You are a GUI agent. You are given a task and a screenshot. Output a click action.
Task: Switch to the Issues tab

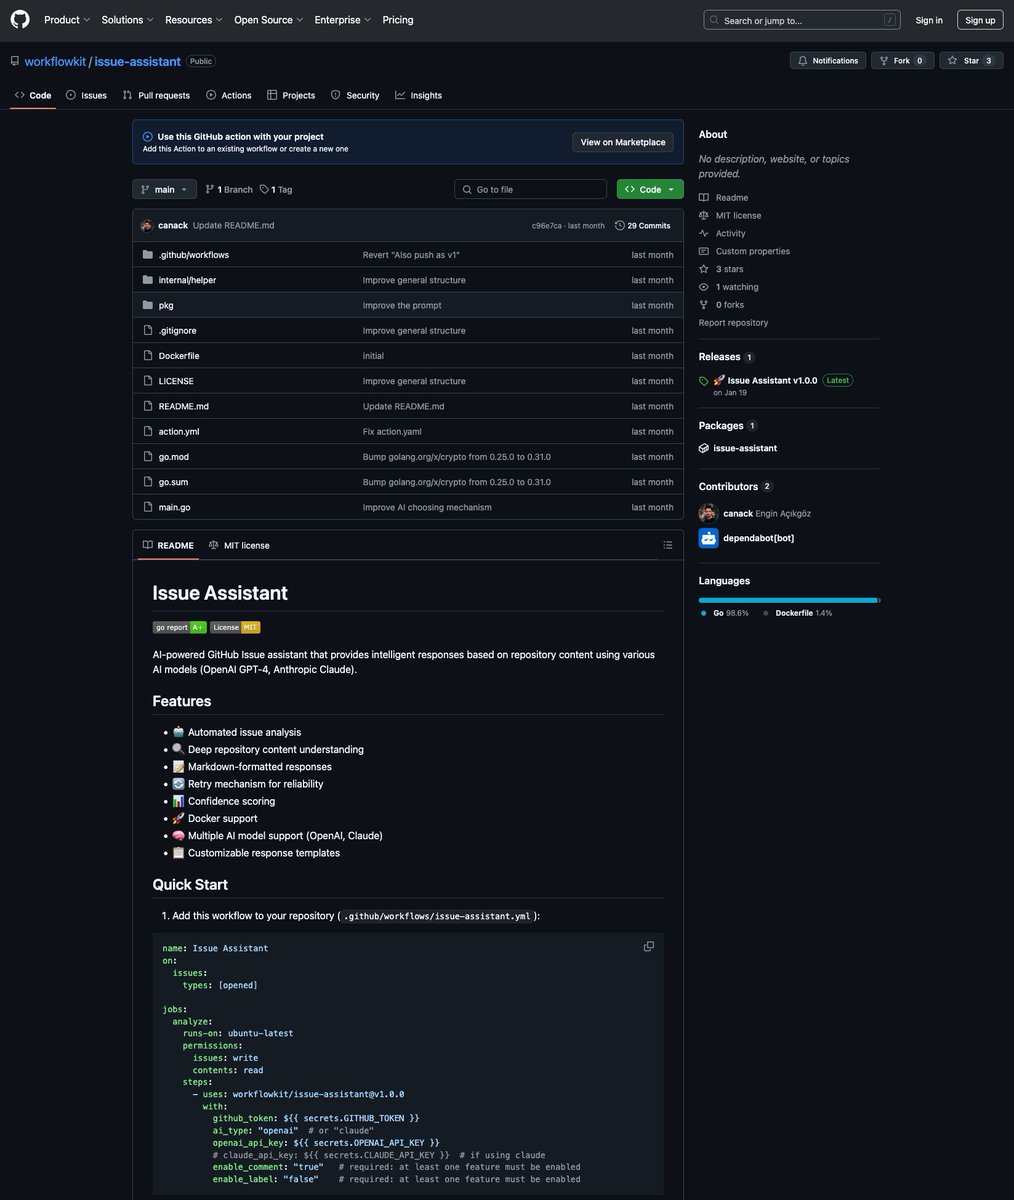click(x=86, y=95)
